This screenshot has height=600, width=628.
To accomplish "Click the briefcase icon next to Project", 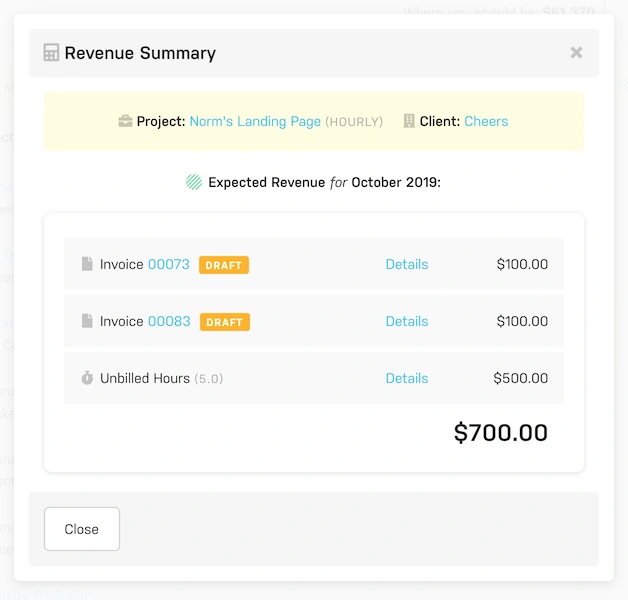I will [x=125, y=122].
